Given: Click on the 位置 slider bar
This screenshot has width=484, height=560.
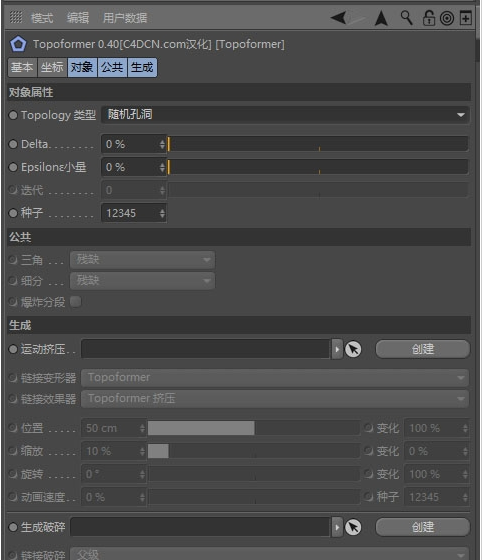Looking at the screenshot, I should click(254, 428).
